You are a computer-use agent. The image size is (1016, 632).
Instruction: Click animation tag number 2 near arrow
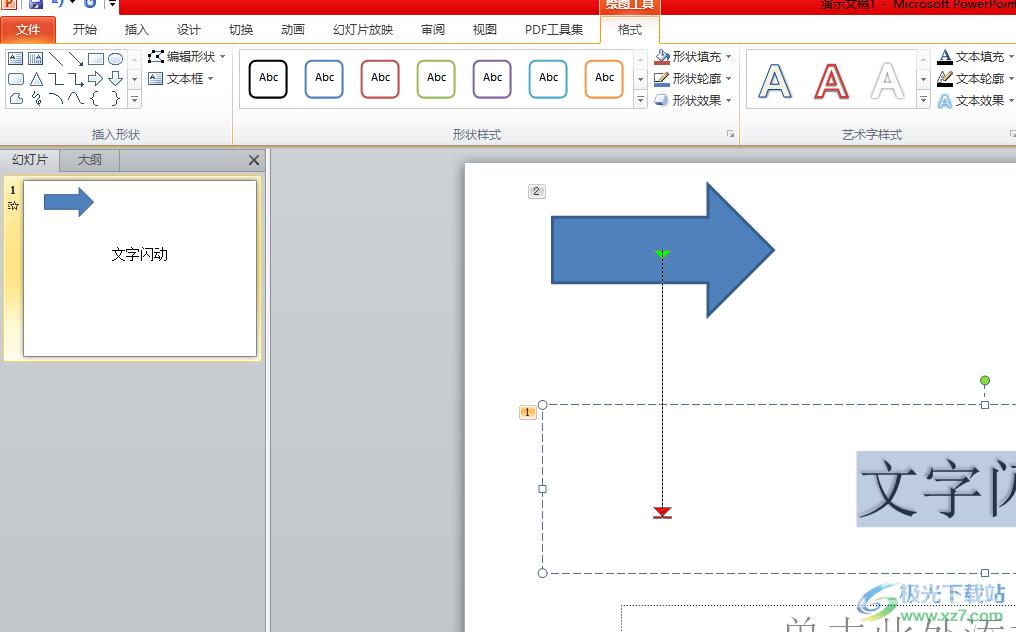[537, 191]
